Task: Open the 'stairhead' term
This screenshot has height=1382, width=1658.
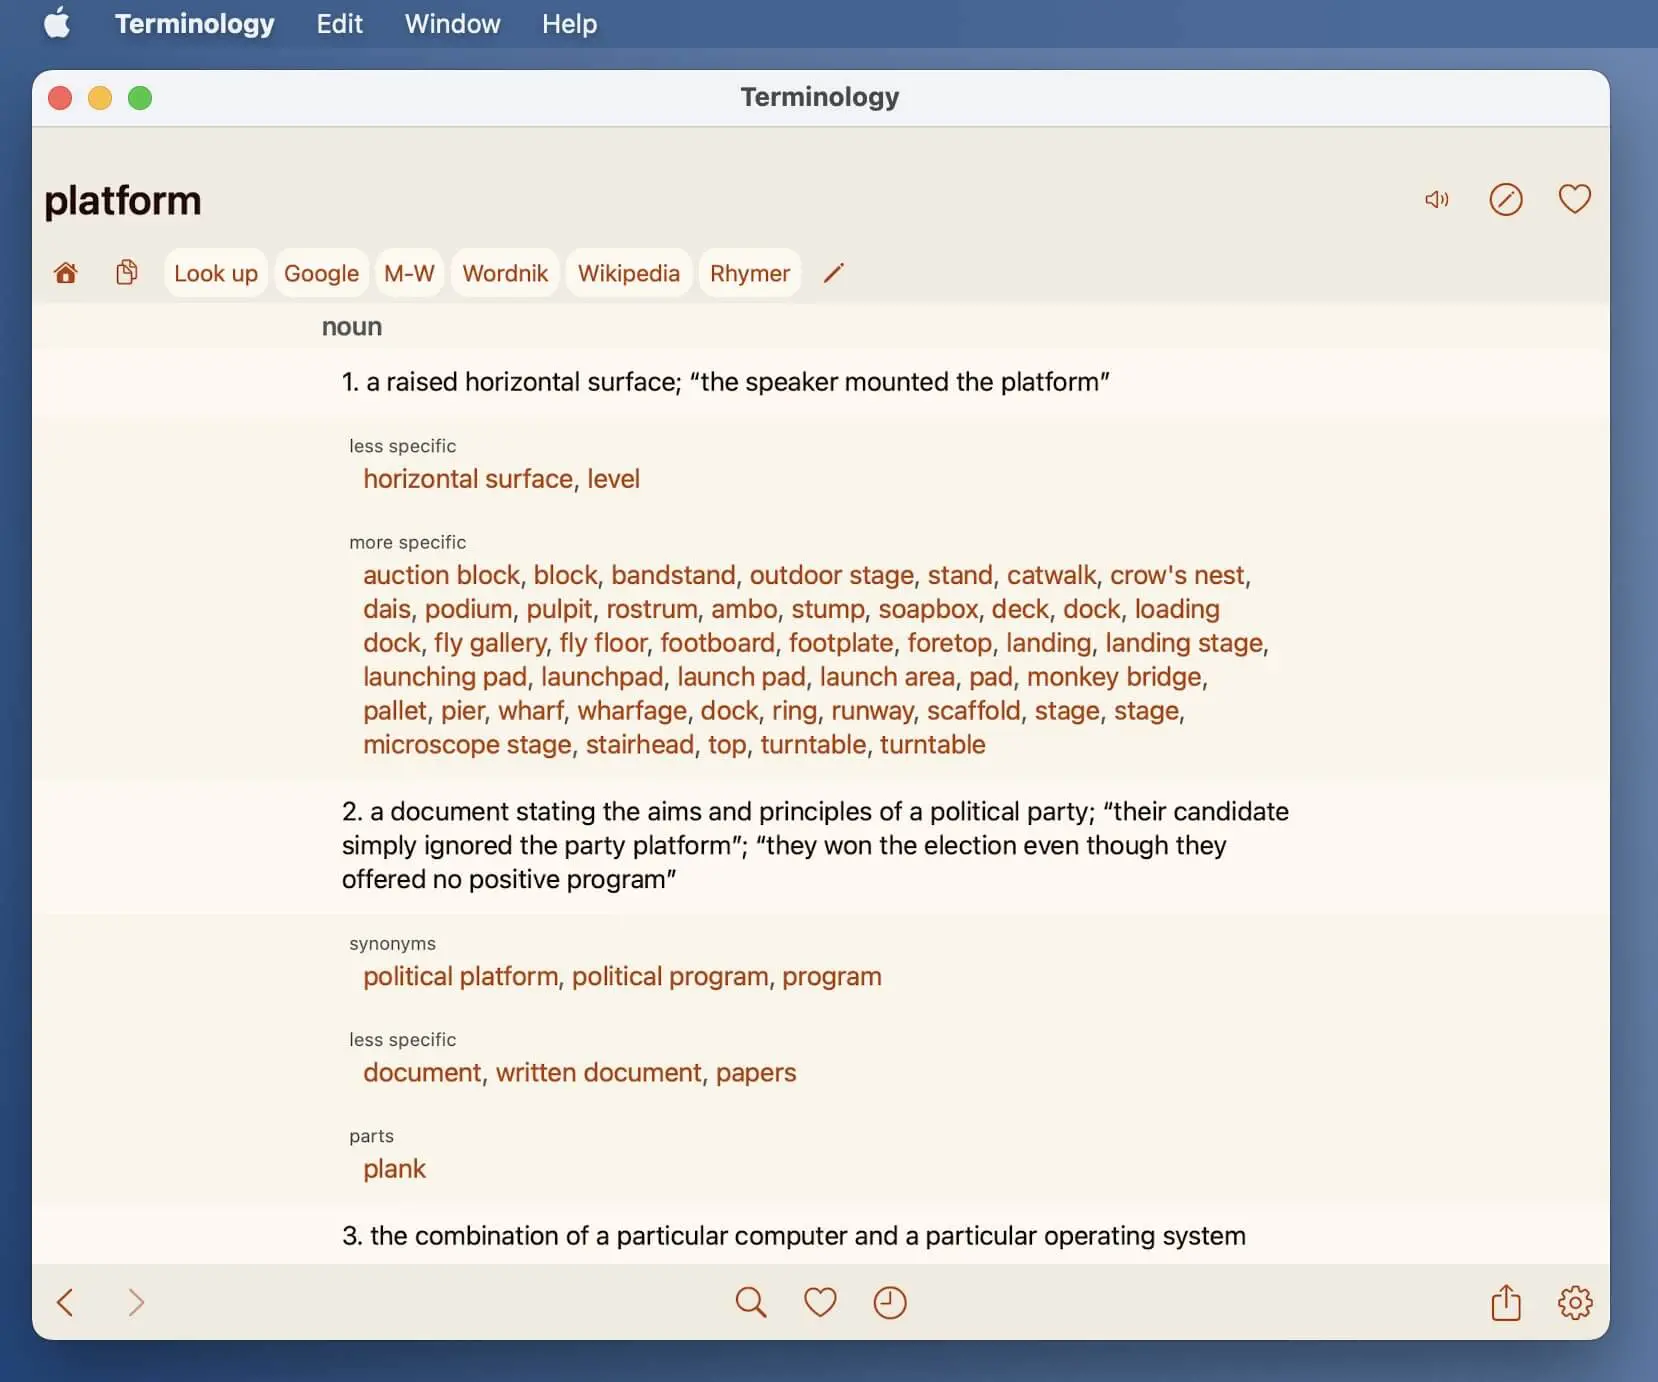Action: pyautogui.click(x=640, y=745)
